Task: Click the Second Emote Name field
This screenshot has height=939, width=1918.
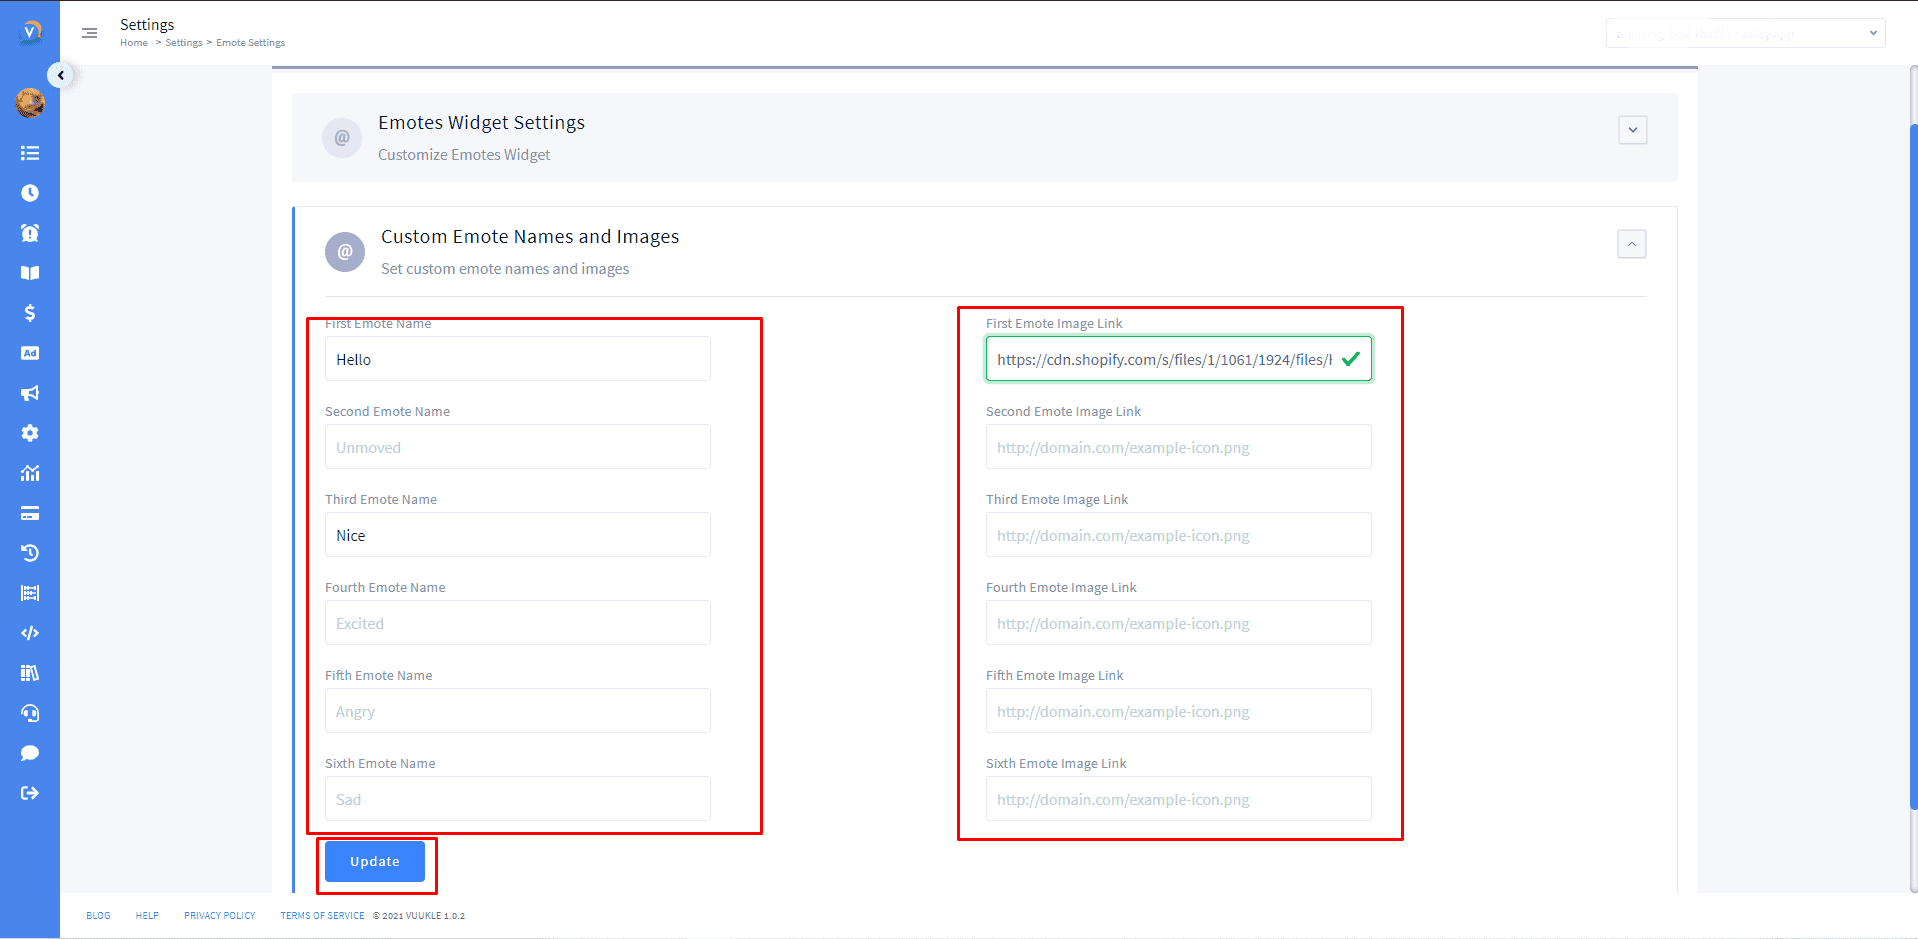Action: pos(517,447)
